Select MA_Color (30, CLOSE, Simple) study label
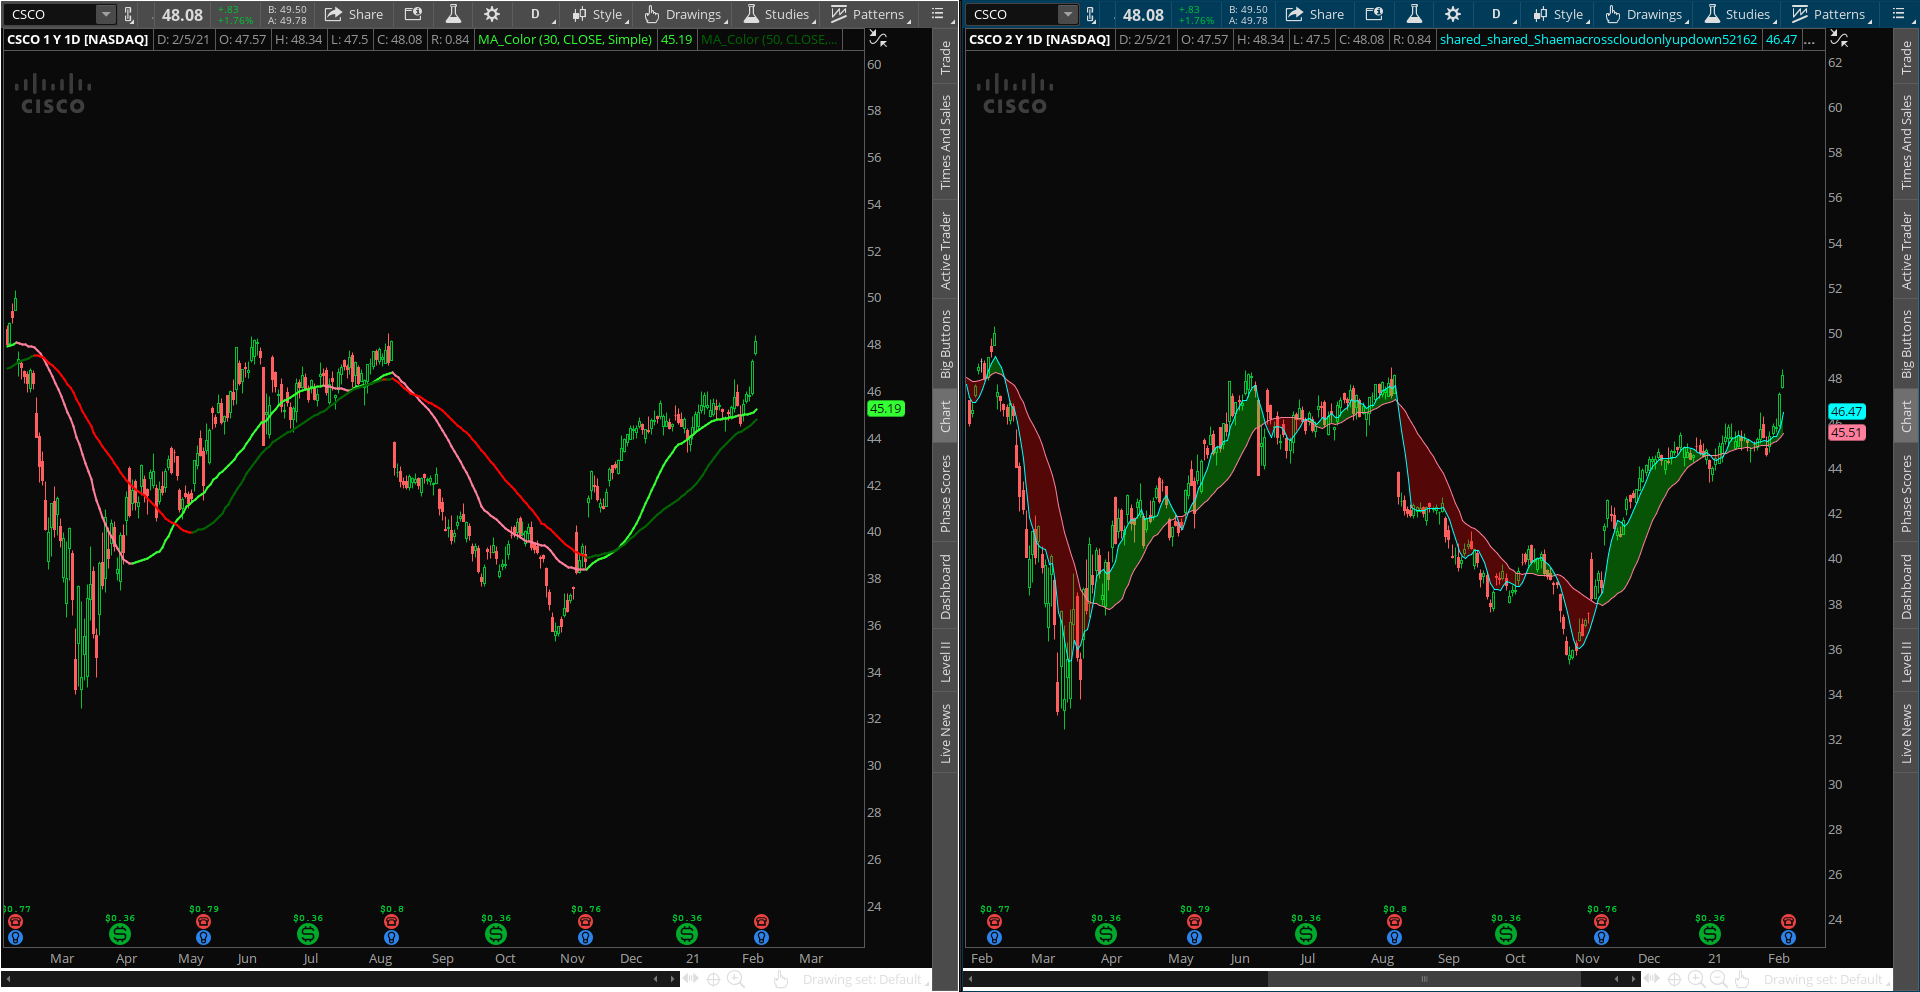The width and height of the screenshot is (1920, 992). pyautogui.click(x=565, y=40)
